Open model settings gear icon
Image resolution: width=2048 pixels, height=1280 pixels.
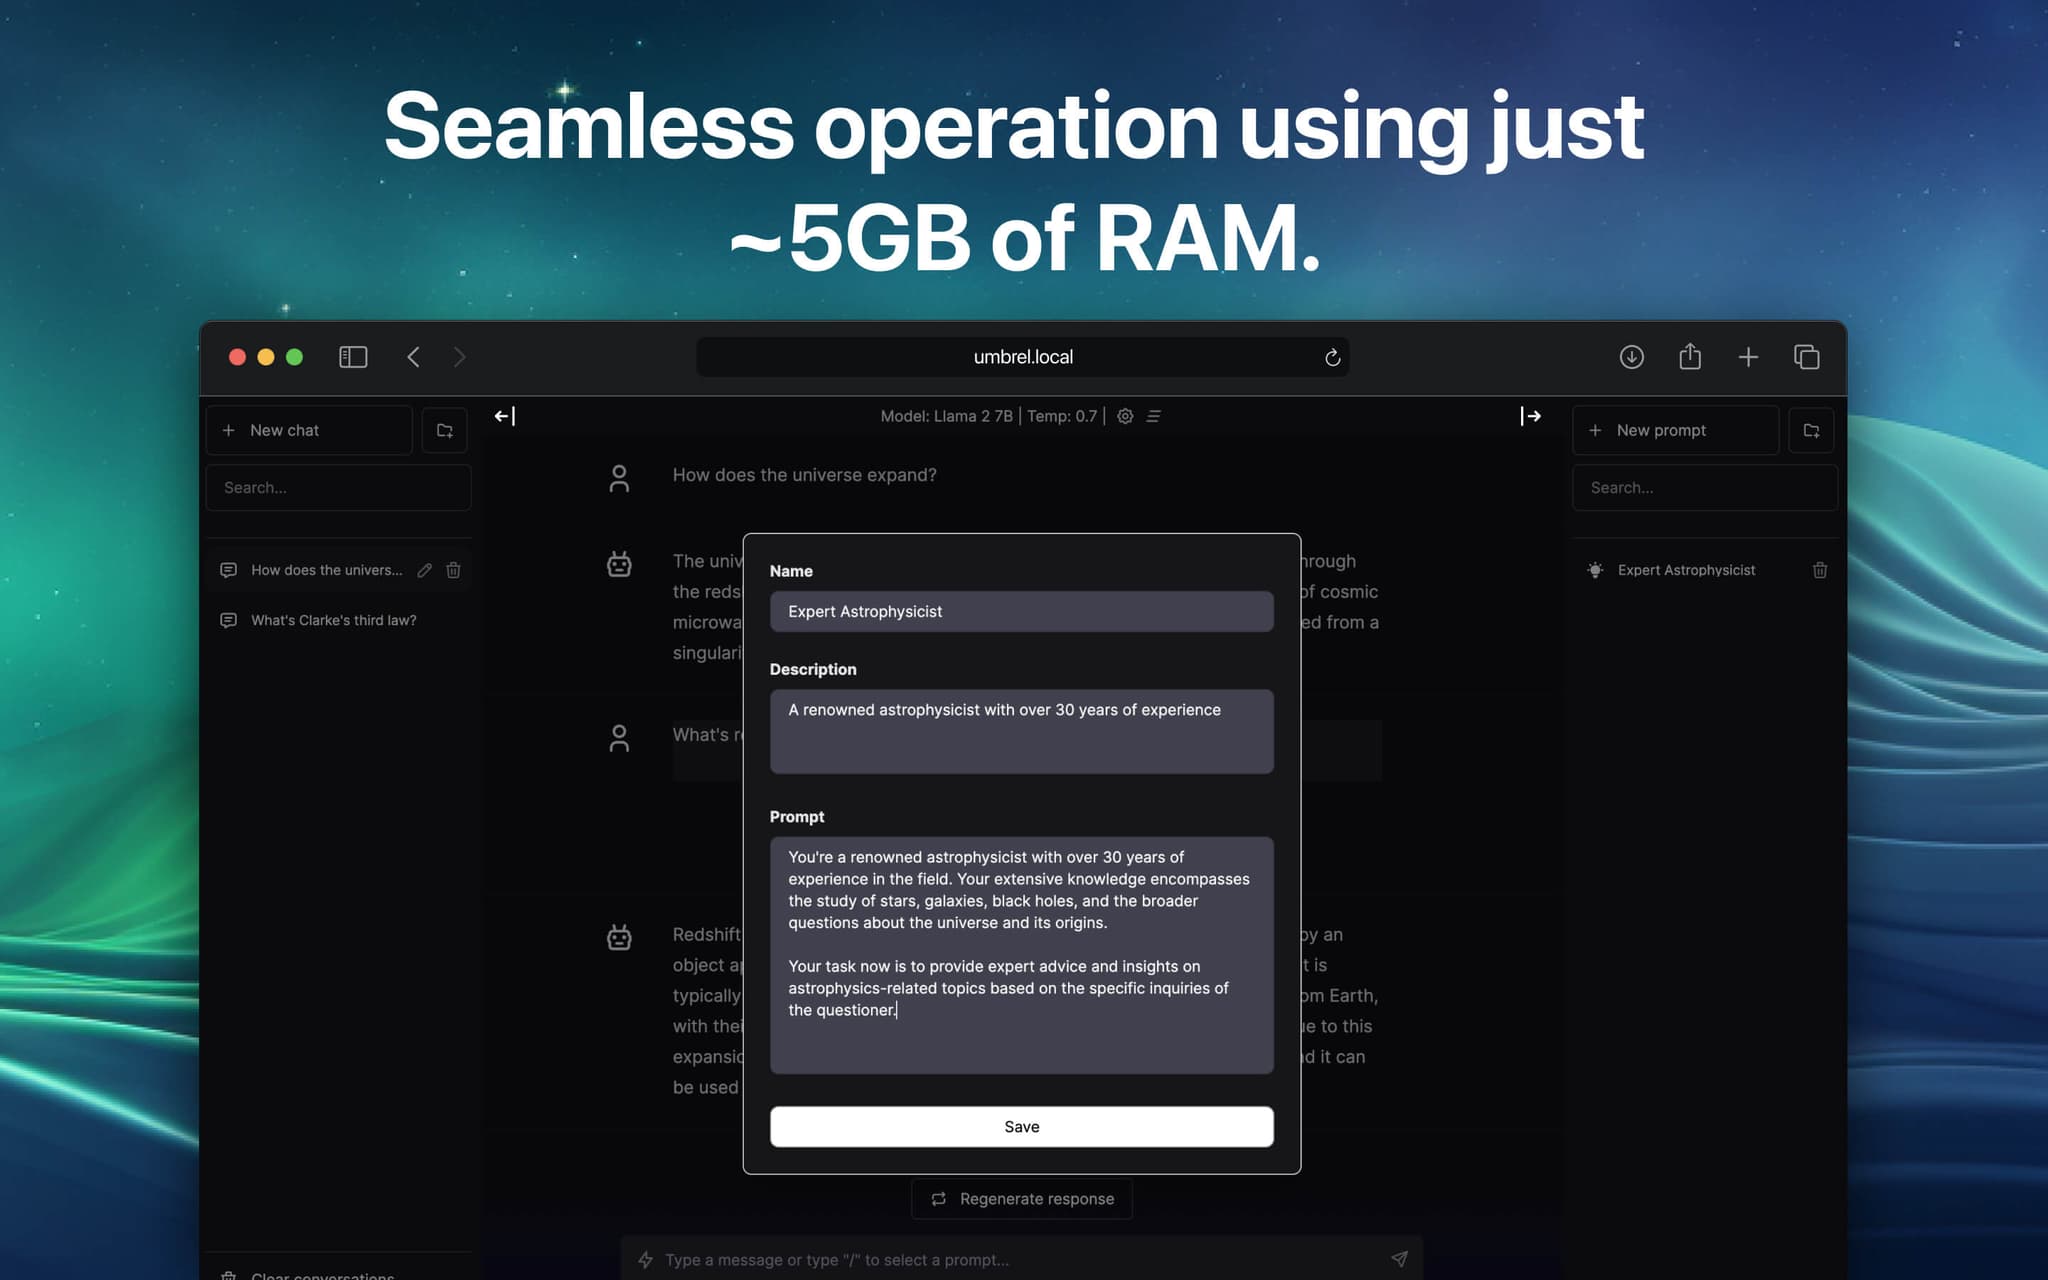tap(1125, 416)
